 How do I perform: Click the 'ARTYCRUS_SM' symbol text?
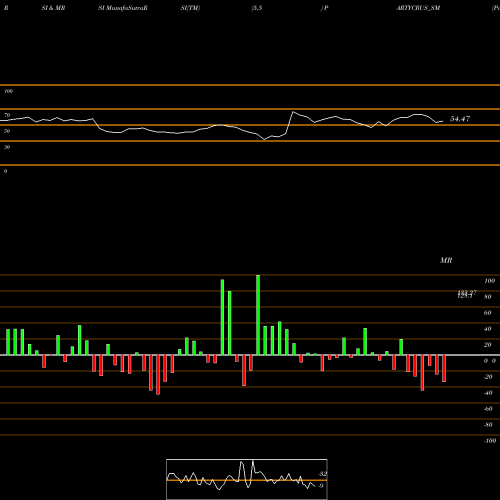pyautogui.click(x=418, y=8)
